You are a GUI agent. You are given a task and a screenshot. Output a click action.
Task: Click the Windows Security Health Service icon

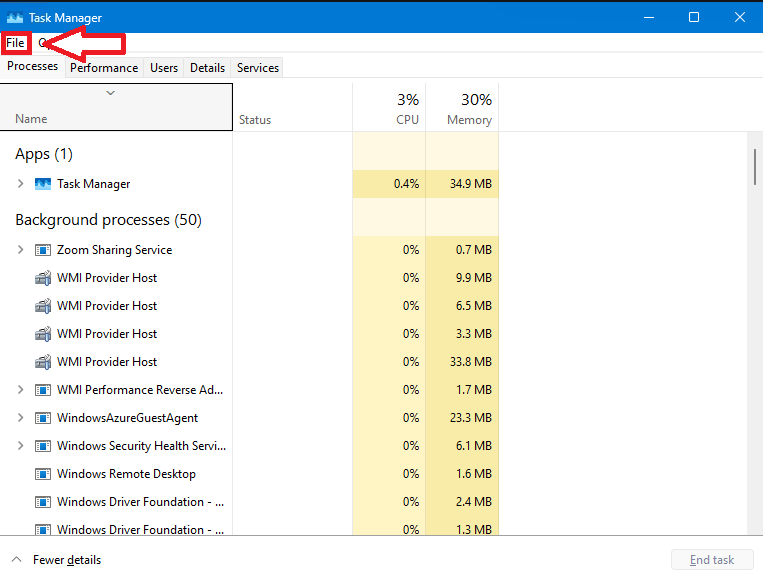point(43,446)
